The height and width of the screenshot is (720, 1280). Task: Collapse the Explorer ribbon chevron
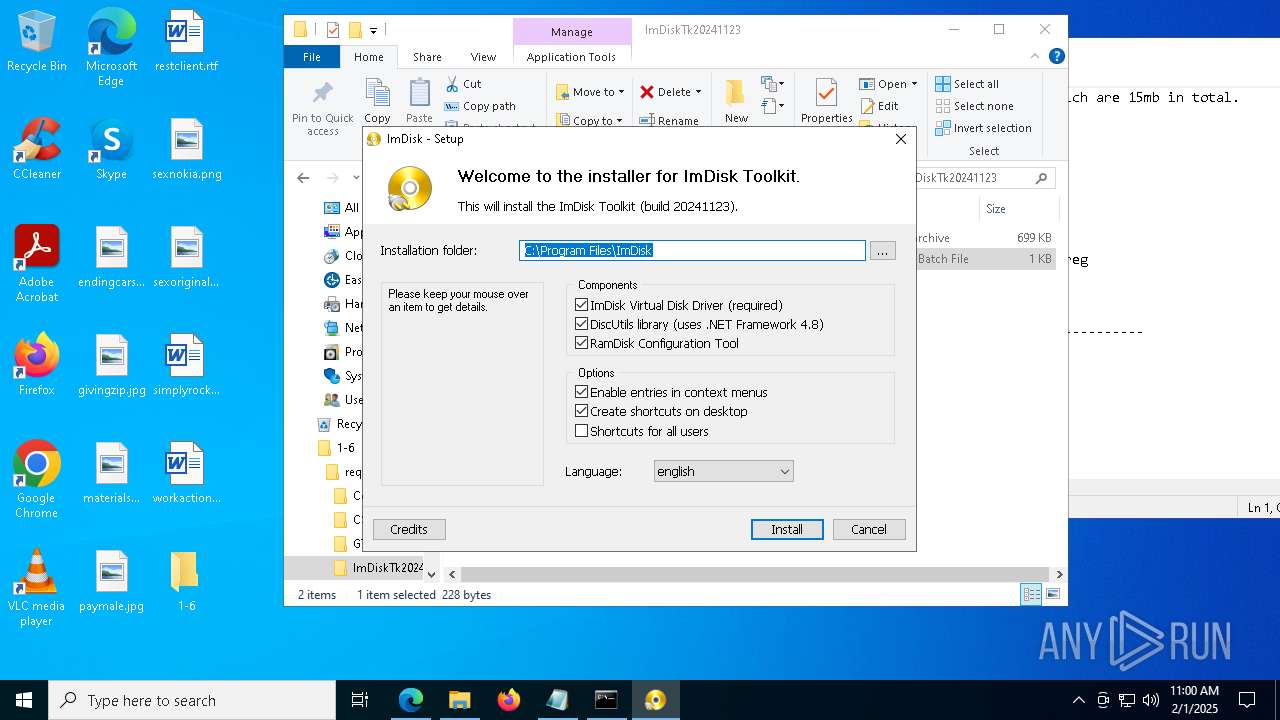(x=1036, y=57)
